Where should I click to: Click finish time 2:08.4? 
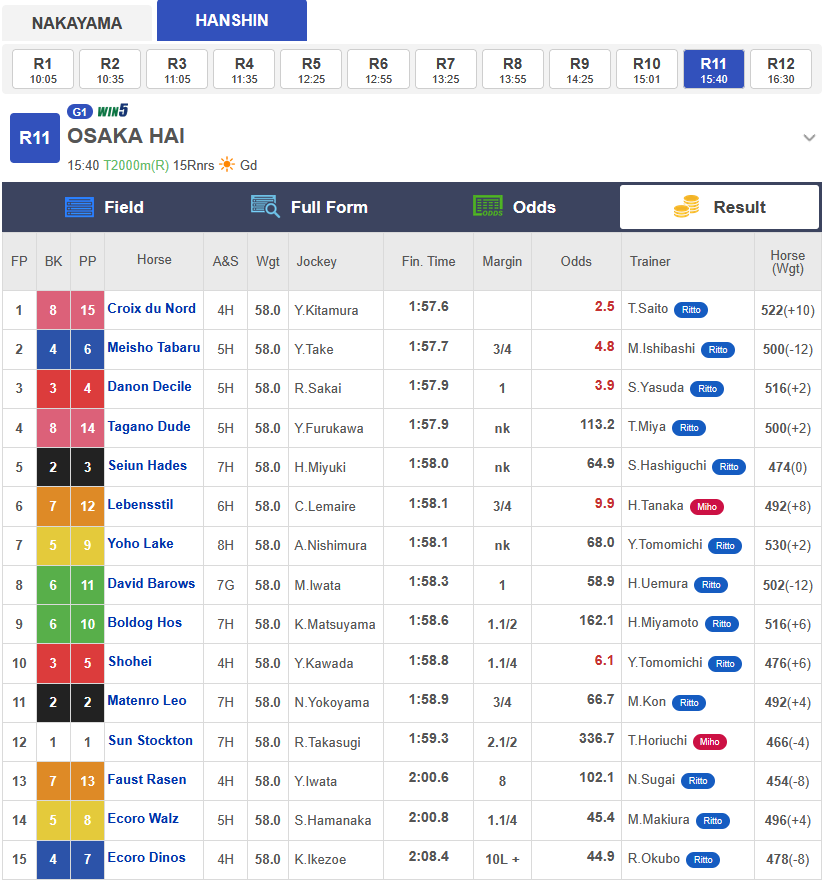pyautogui.click(x=428, y=857)
